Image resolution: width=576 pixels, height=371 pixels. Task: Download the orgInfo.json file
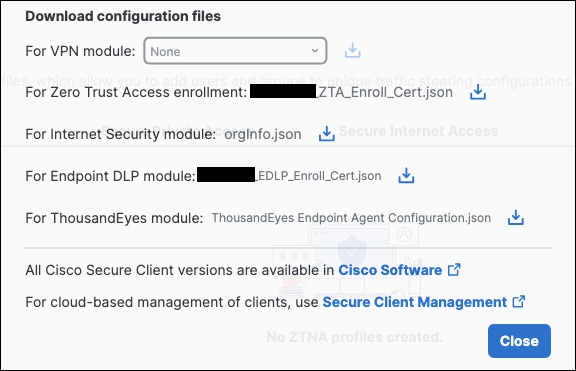pos(327,134)
